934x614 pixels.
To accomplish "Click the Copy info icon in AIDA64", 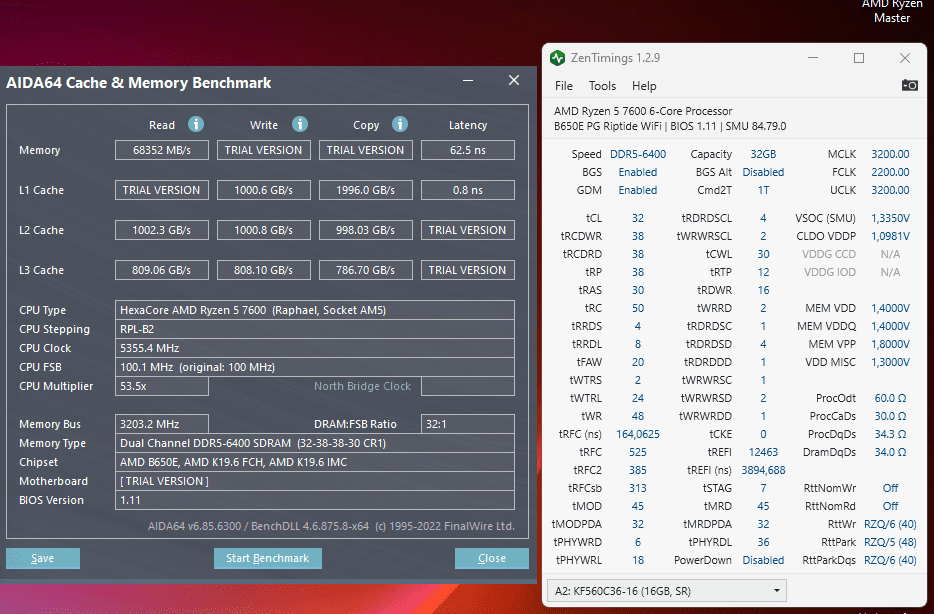I will [400, 124].
